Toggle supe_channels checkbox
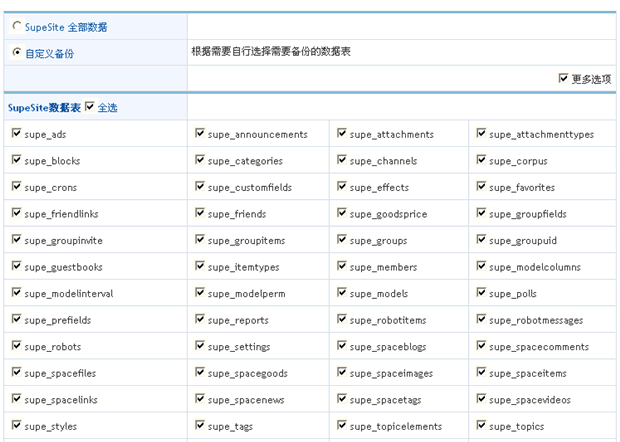This screenshot has height=442, width=620. 342,159
